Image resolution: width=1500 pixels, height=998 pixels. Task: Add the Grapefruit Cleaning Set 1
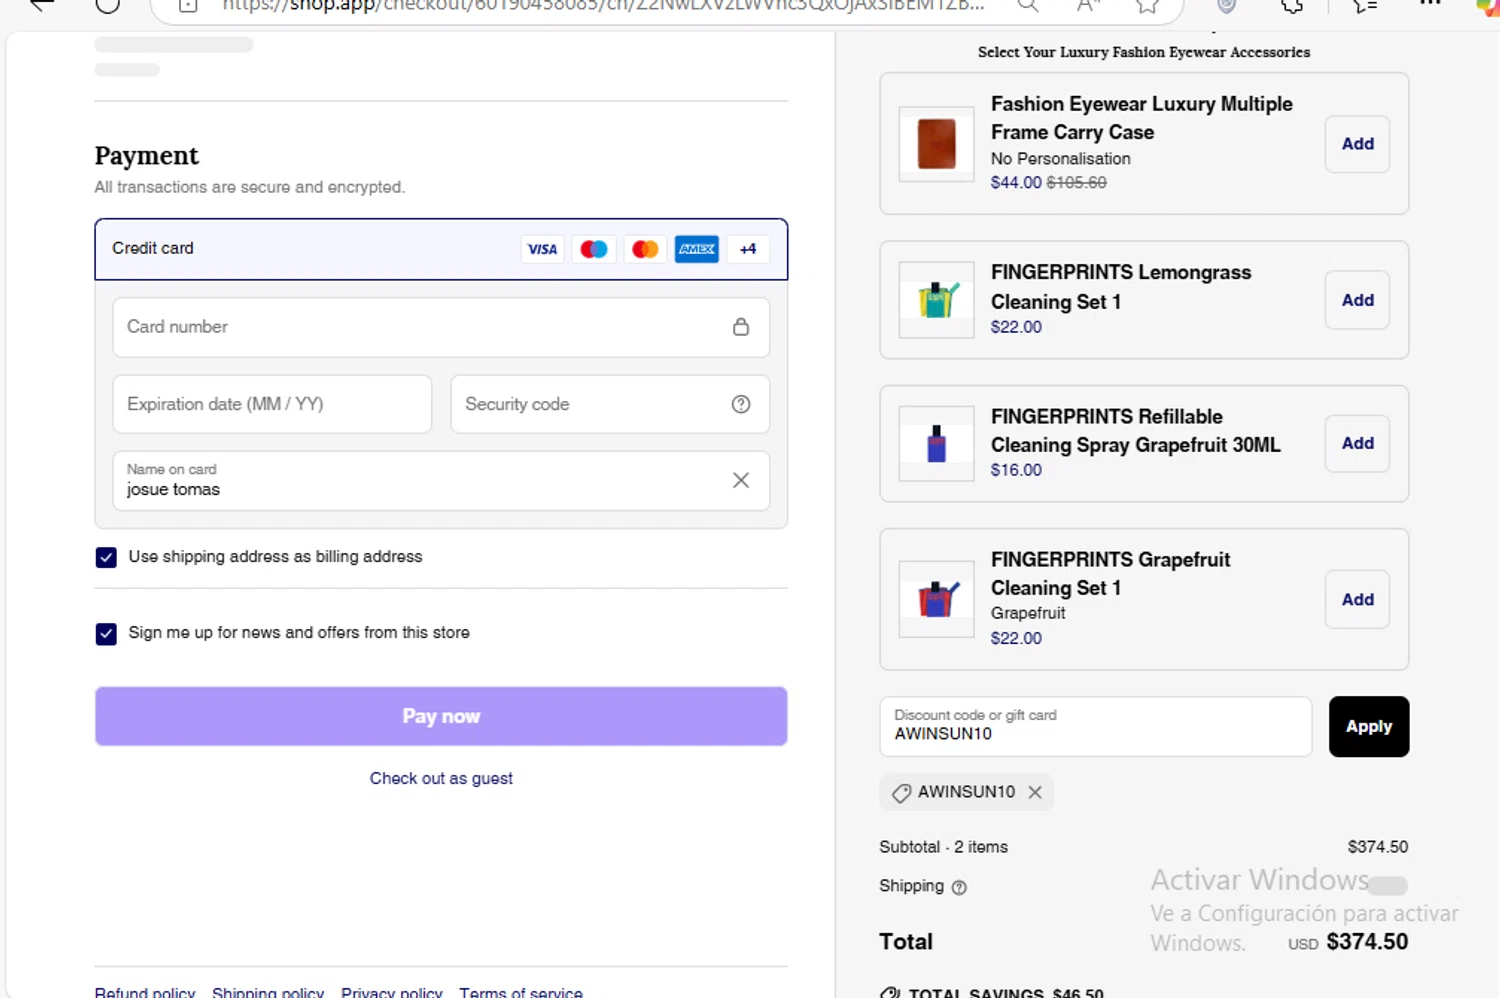pyautogui.click(x=1357, y=599)
